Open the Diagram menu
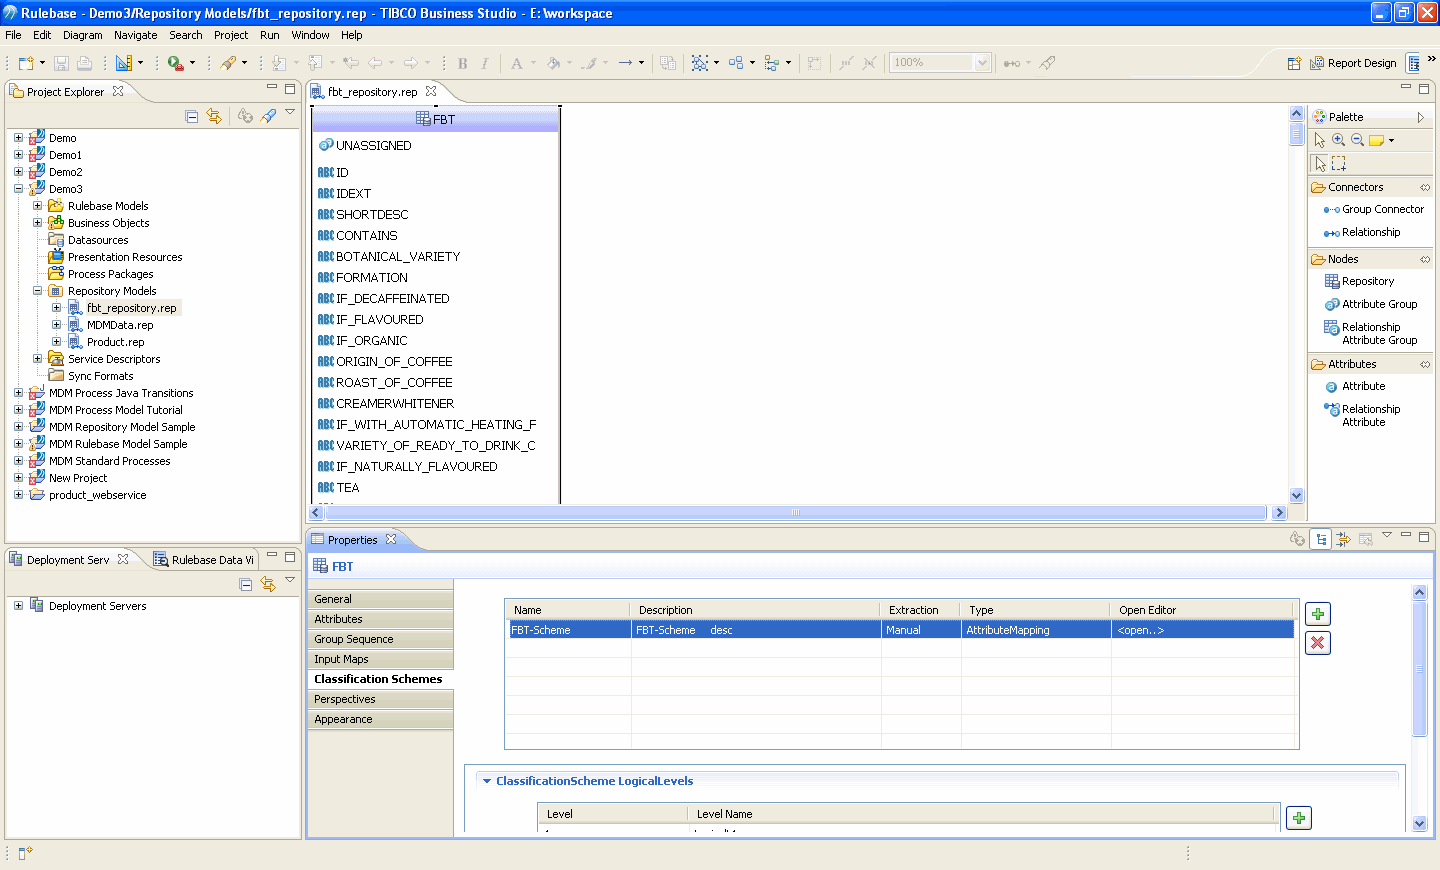The height and width of the screenshot is (870, 1440). click(83, 35)
